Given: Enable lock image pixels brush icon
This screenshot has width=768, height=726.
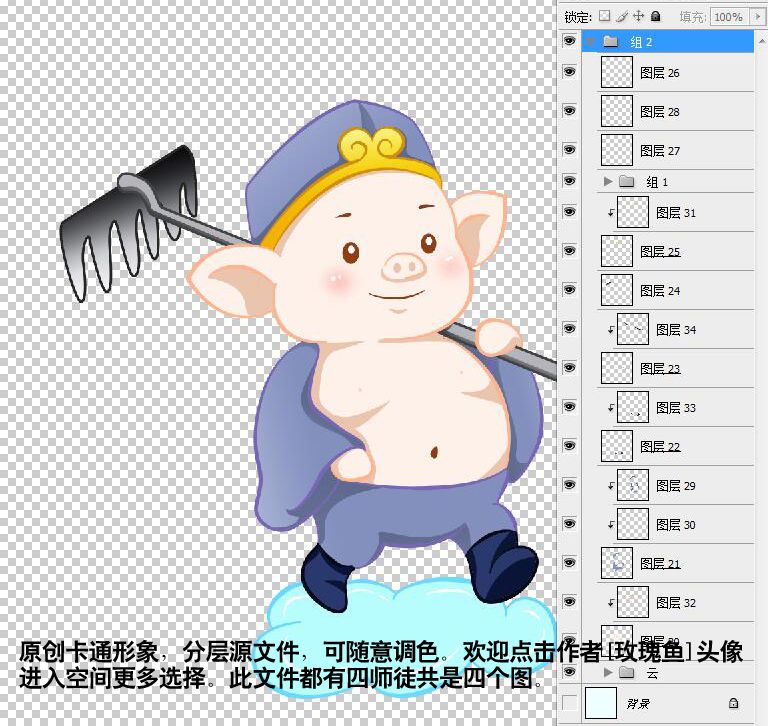Looking at the screenshot, I should (622, 17).
